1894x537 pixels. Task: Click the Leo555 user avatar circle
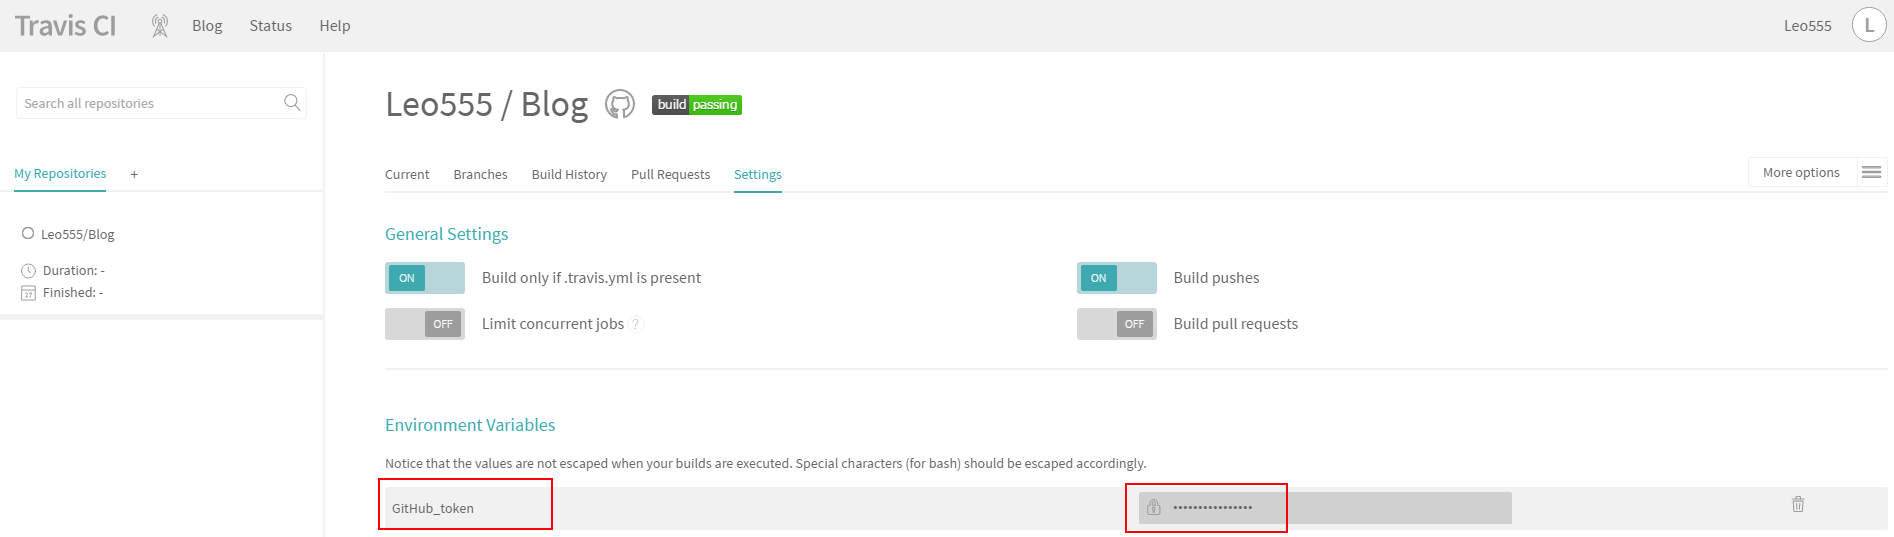click(x=1869, y=25)
